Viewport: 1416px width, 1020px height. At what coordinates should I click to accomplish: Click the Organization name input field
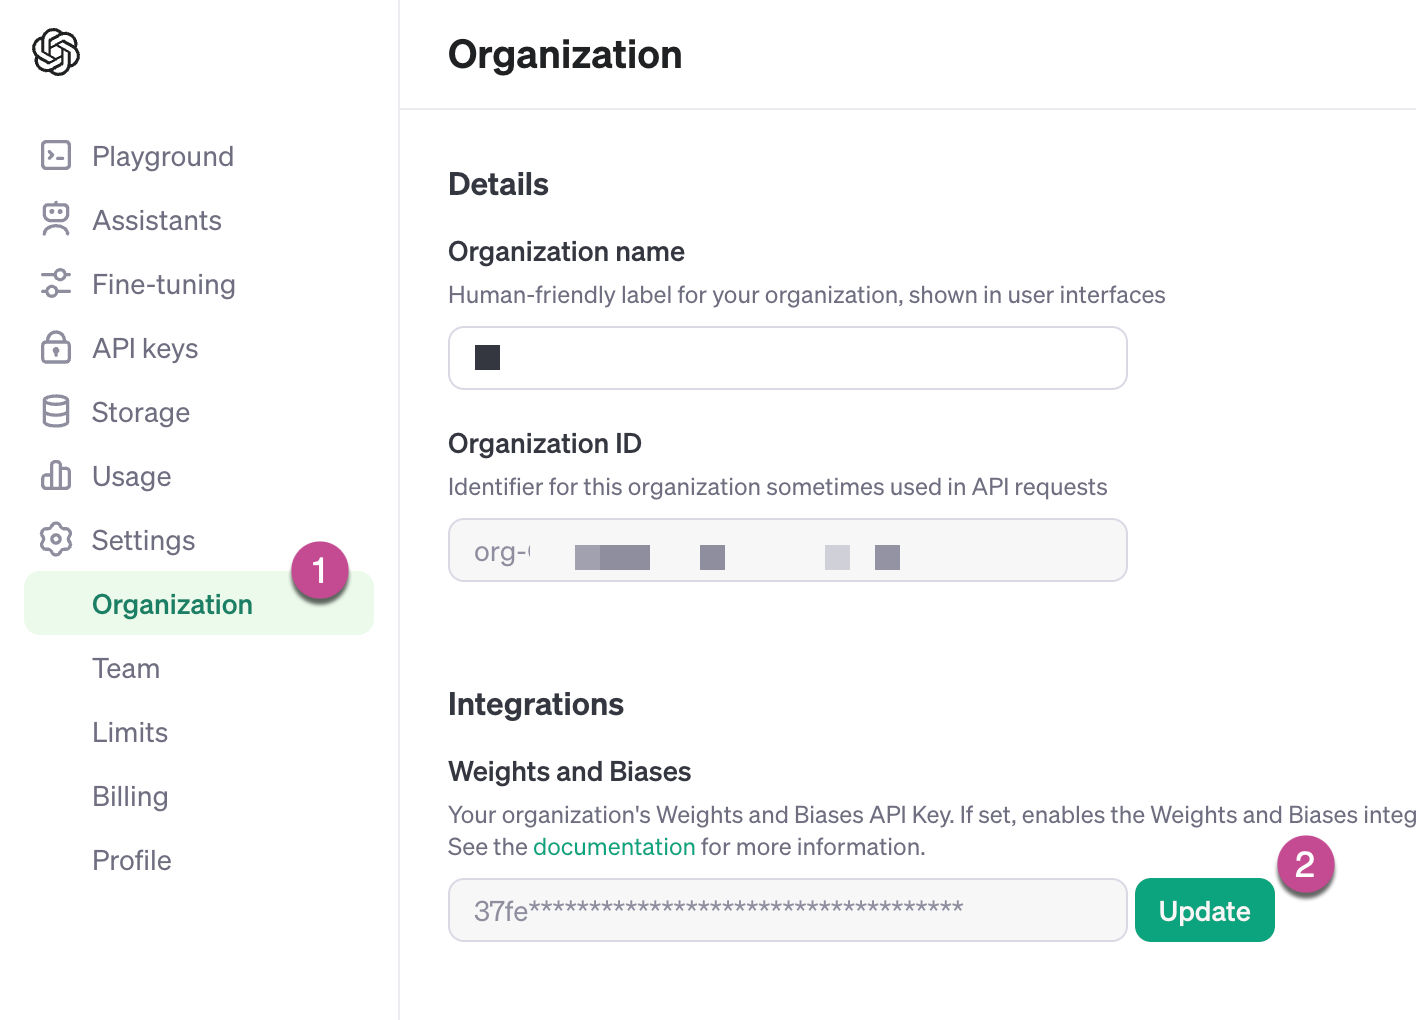[787, 358]
